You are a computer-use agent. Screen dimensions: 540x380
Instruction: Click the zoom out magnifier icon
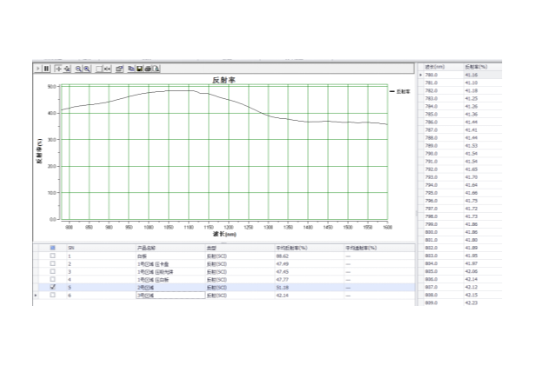tap(78, 69)
